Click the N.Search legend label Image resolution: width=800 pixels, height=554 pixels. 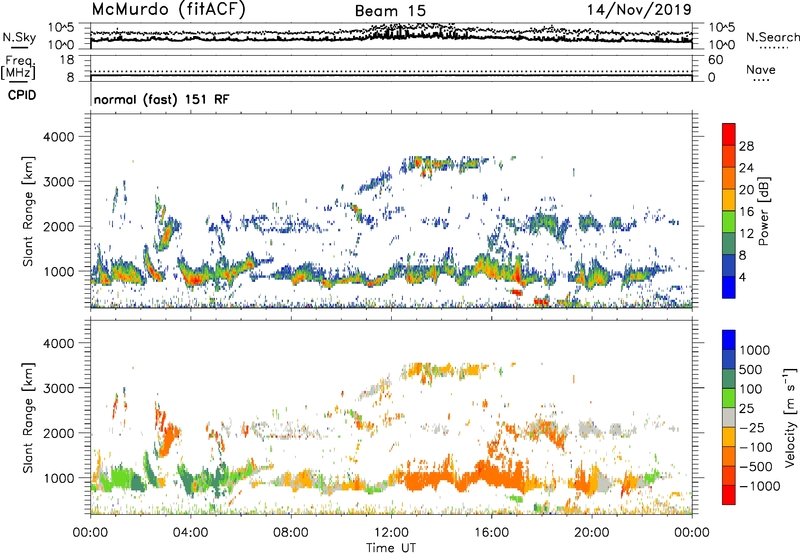772,37
